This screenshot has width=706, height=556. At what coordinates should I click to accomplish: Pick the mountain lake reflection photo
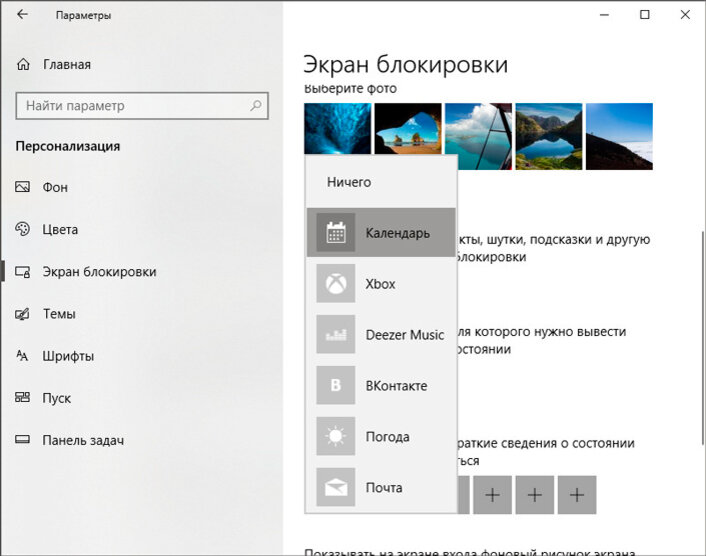pos(549,136)
